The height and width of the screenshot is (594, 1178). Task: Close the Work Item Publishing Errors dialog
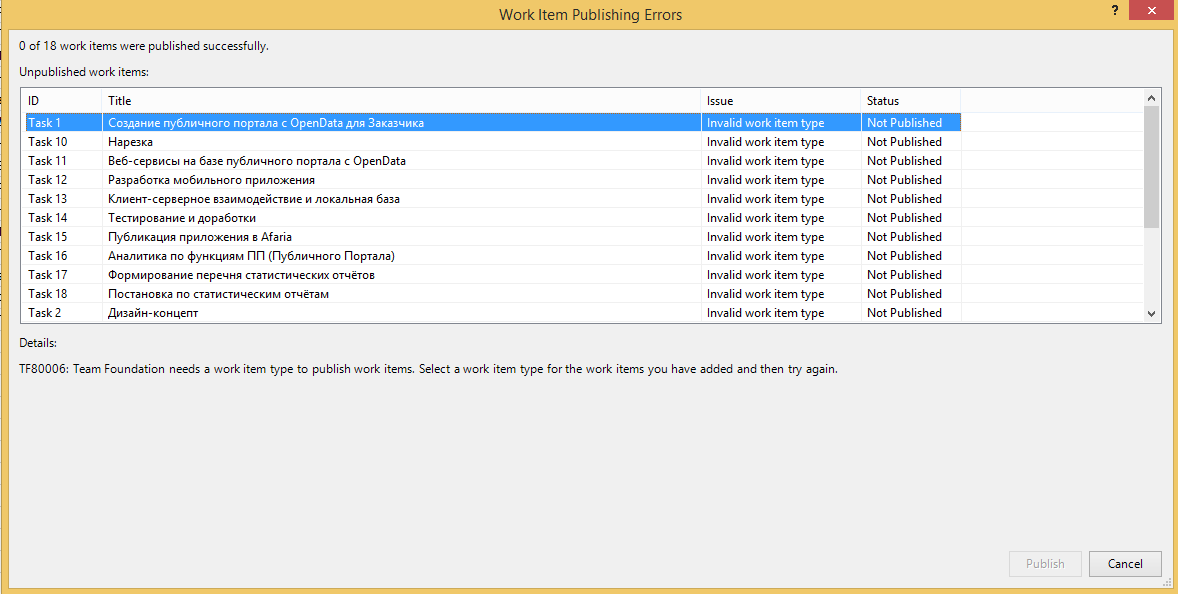point(1153,10)
